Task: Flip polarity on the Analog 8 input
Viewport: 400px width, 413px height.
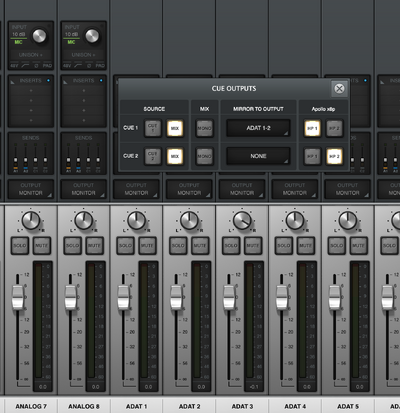Action: point(89,66)
